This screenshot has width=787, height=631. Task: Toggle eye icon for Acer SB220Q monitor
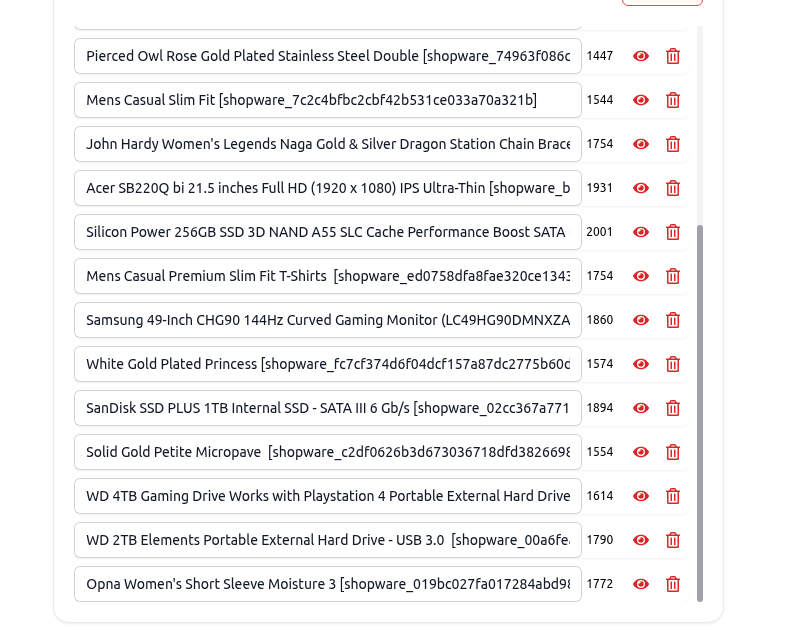tap(641, 188)
